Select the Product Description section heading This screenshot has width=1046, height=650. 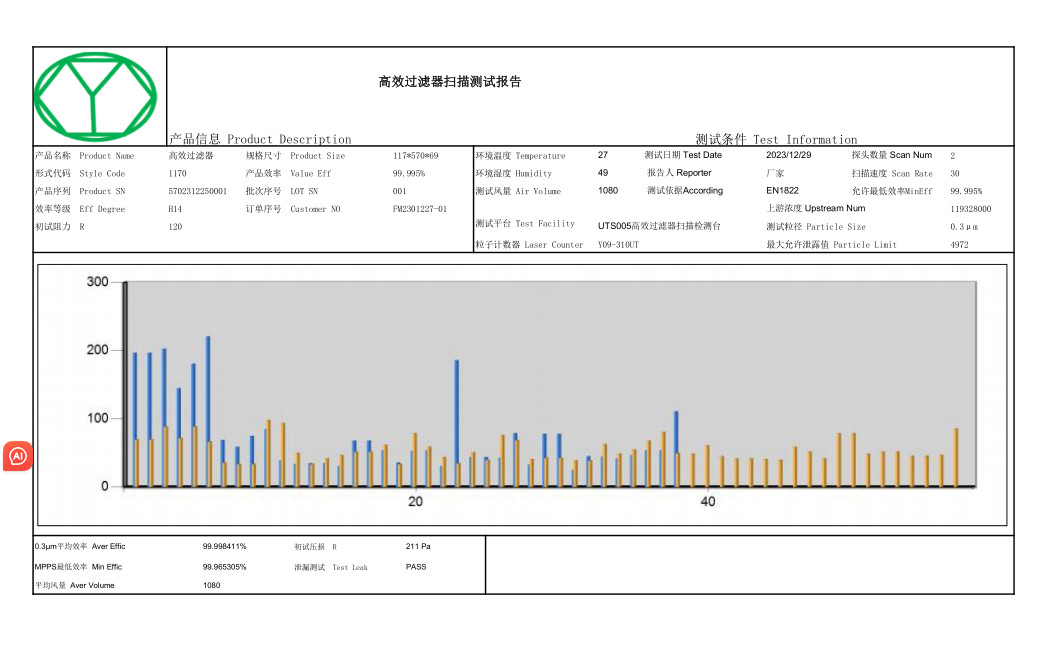[260, 139]
